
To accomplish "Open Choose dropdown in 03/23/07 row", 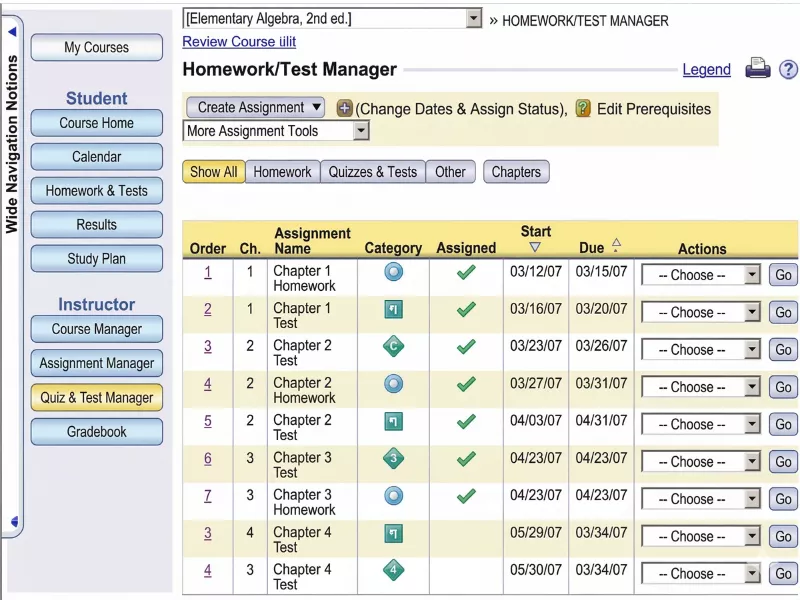I will coord(701,349).
